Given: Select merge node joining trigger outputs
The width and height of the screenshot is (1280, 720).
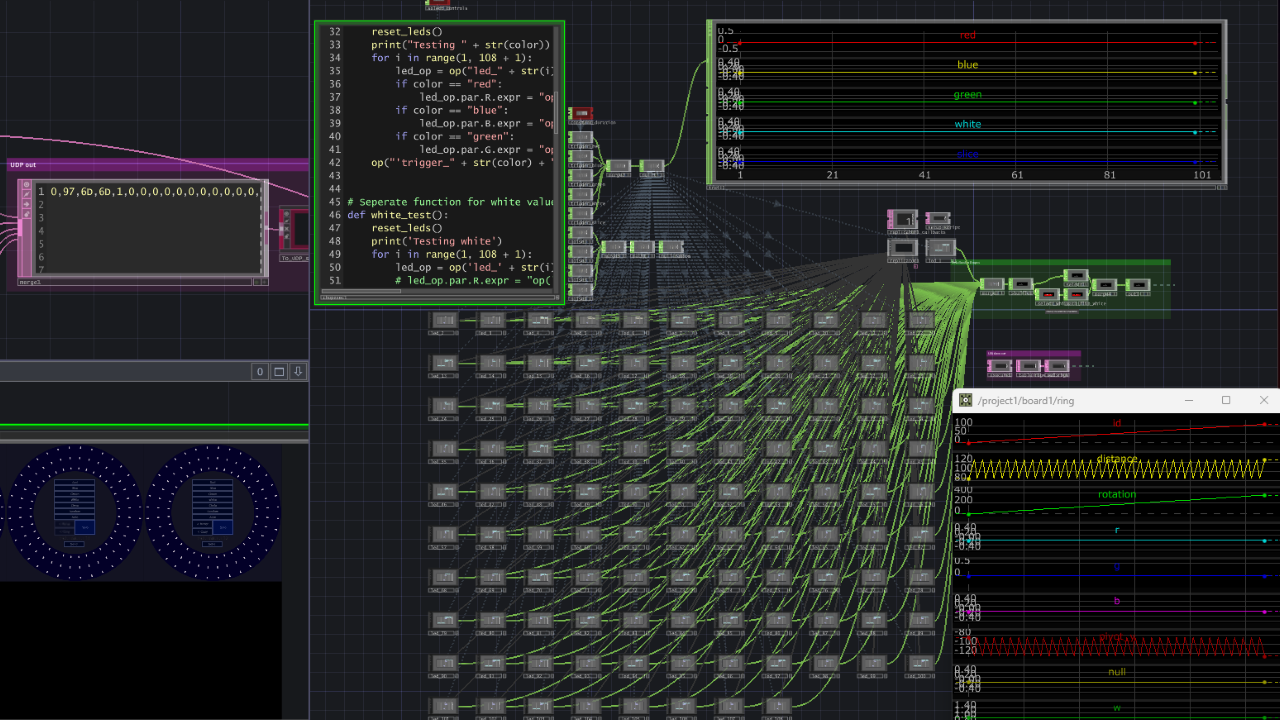Looking at the screenshot, I should pyautogui.click(x=618, y=165).
